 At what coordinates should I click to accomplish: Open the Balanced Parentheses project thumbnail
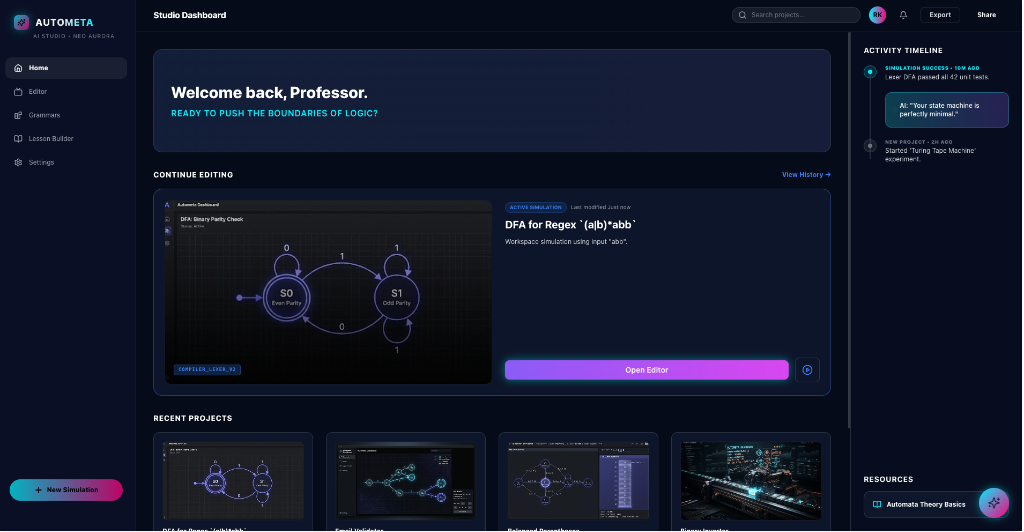click(579, 481)
